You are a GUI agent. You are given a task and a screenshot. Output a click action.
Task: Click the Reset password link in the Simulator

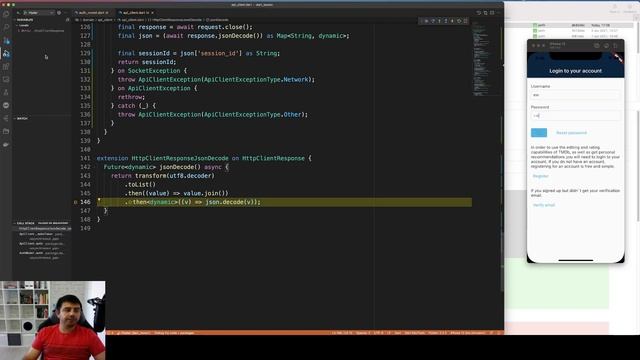[571, 133]
